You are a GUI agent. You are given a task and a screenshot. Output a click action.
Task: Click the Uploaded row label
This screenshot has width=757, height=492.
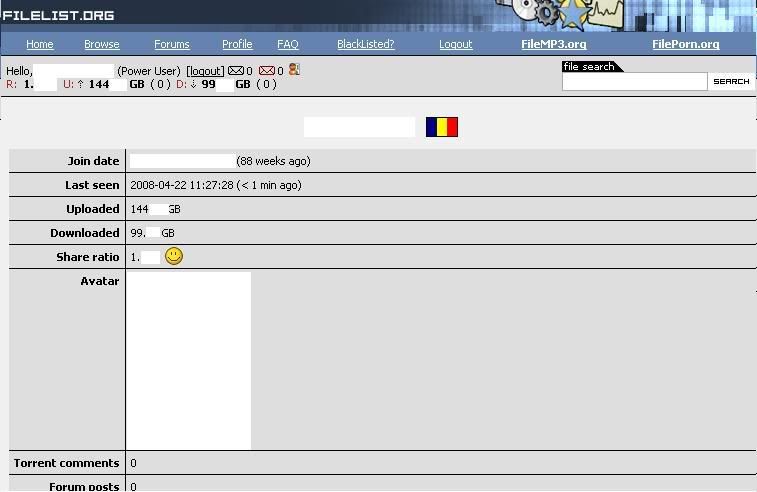click(93, 209)
